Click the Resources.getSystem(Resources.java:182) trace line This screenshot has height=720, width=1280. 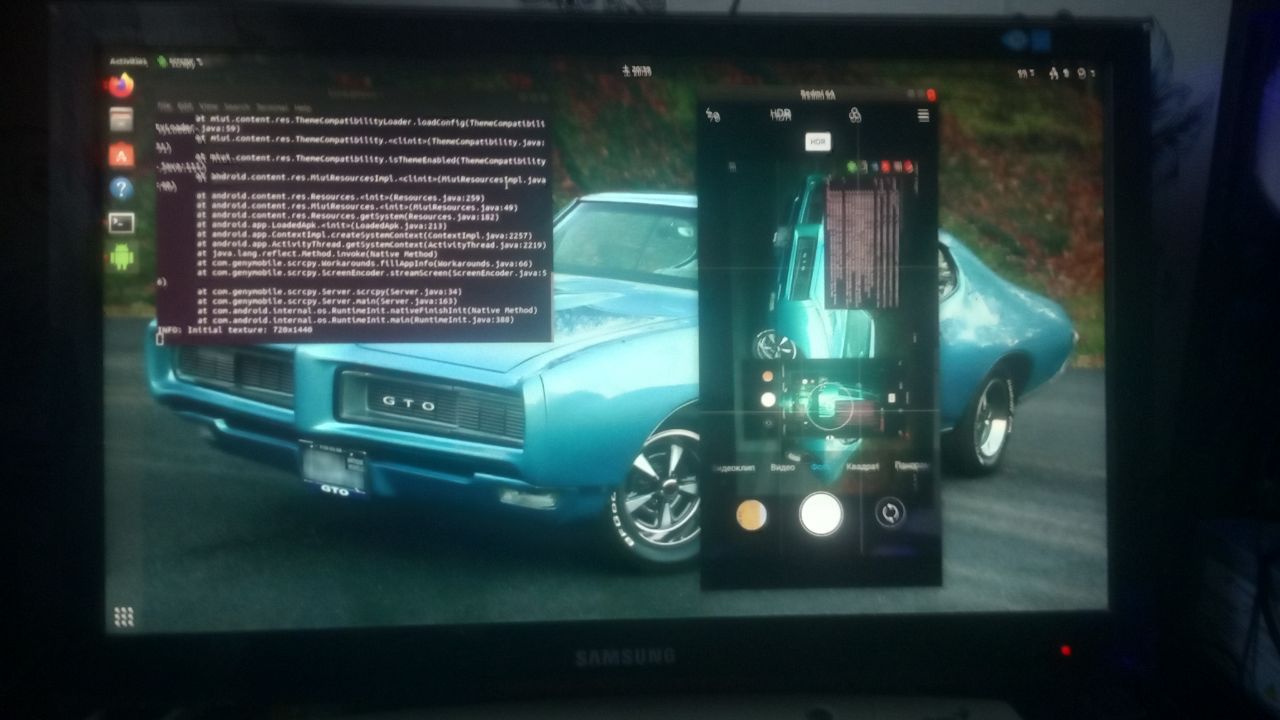(x=347, y=216)
